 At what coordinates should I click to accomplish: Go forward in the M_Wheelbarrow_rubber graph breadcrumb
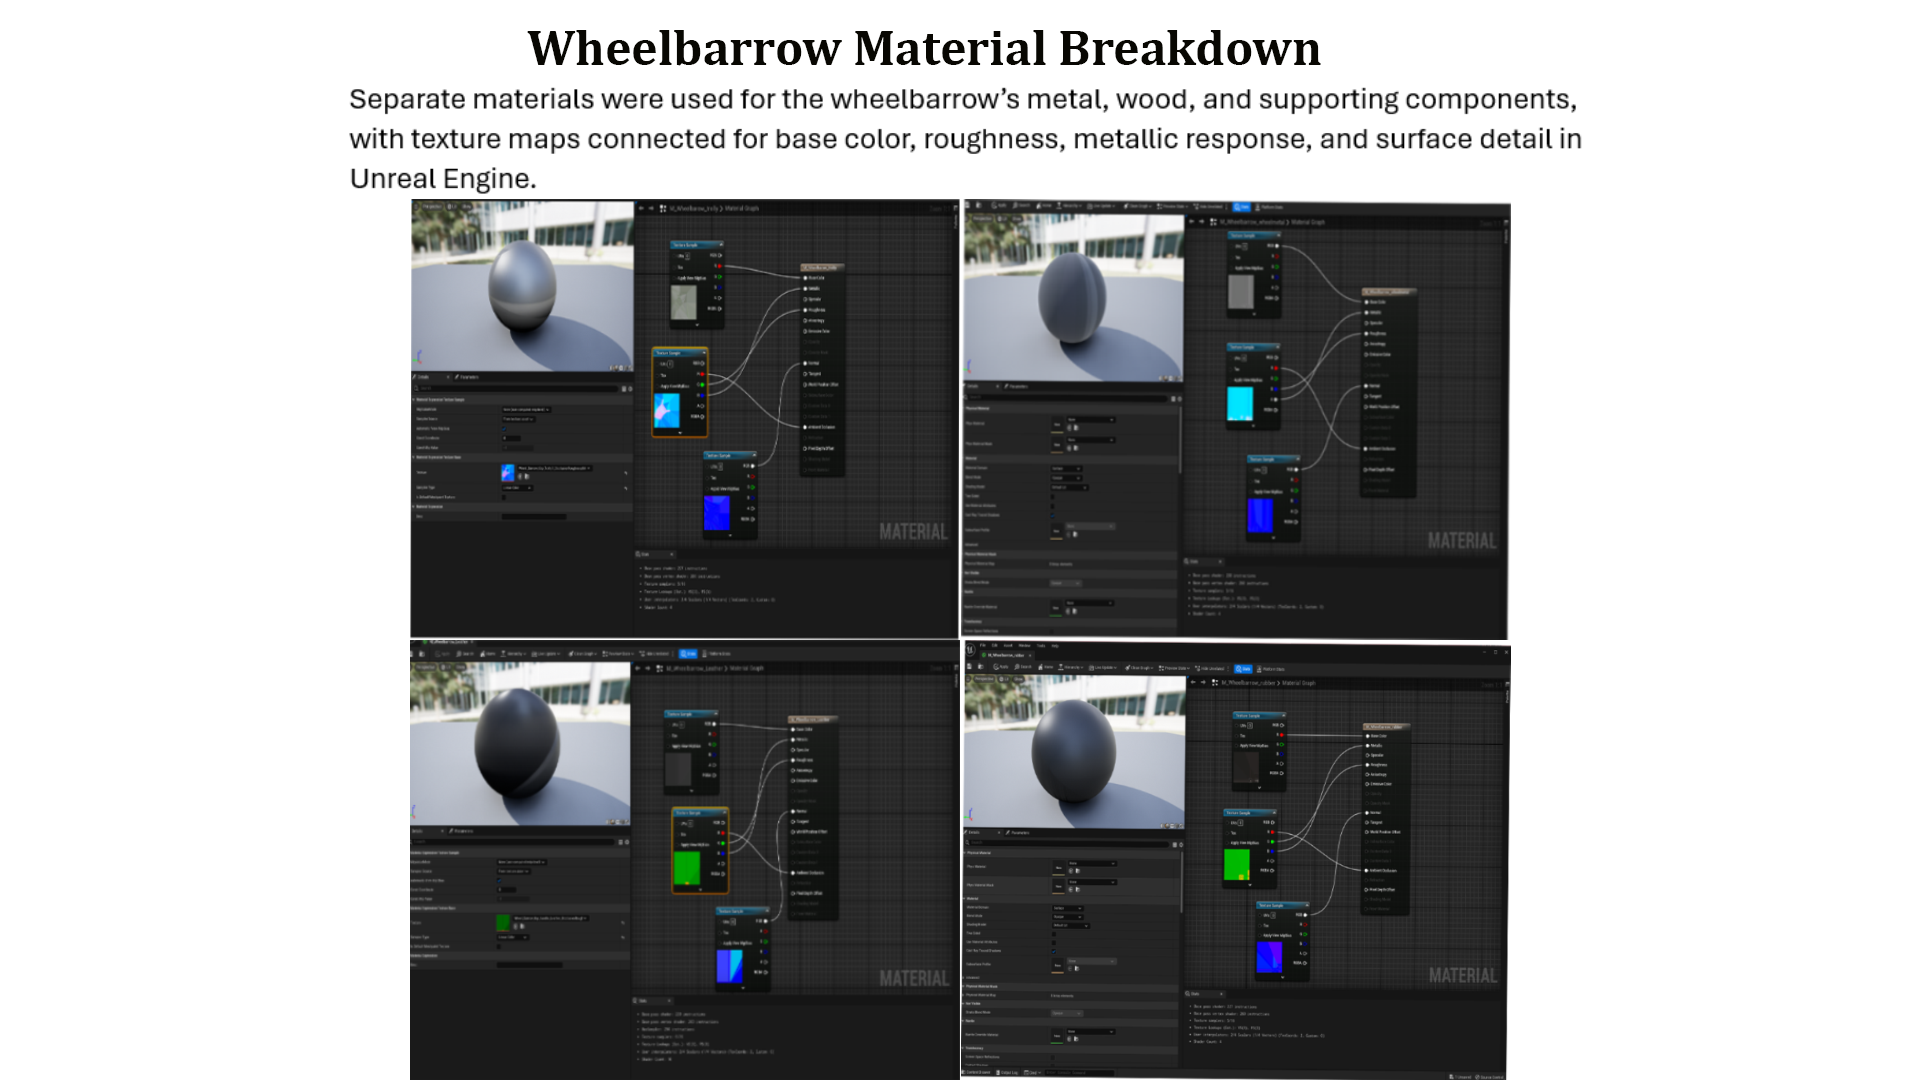point(1203,682)
